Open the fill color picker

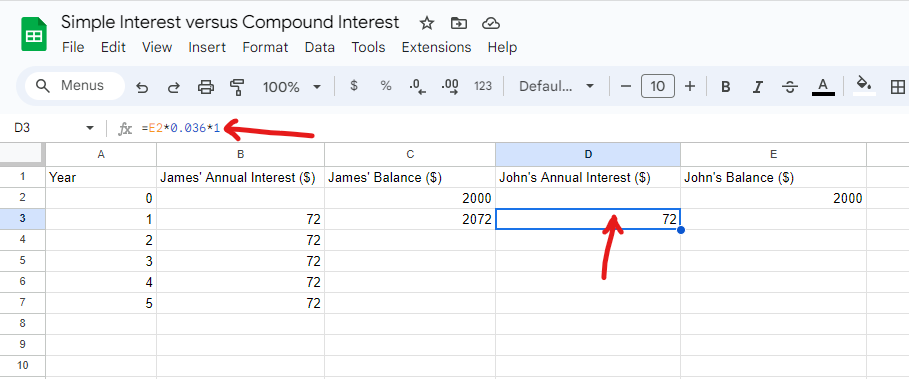tap(864, 86)
